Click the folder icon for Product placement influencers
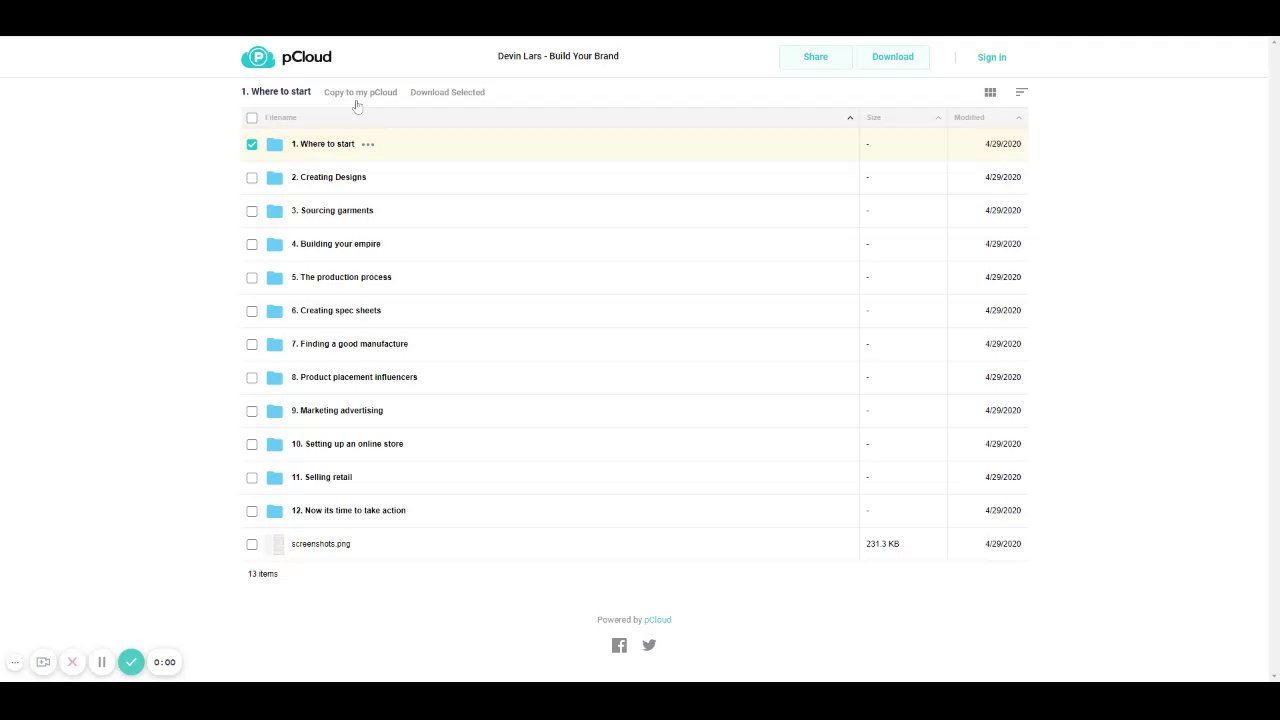 point(274,377)
